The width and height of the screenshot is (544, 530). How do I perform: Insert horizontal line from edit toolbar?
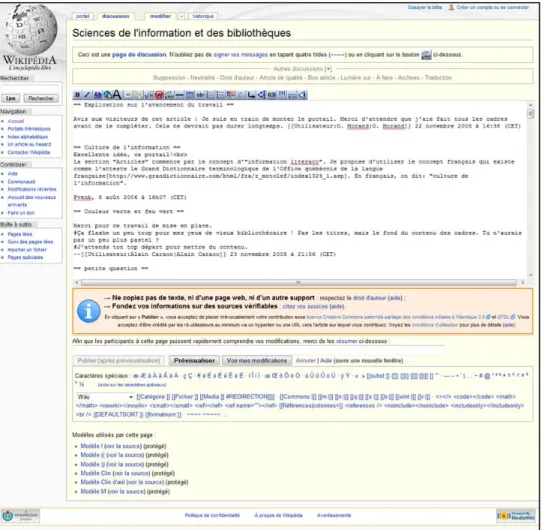coord(180,95)
